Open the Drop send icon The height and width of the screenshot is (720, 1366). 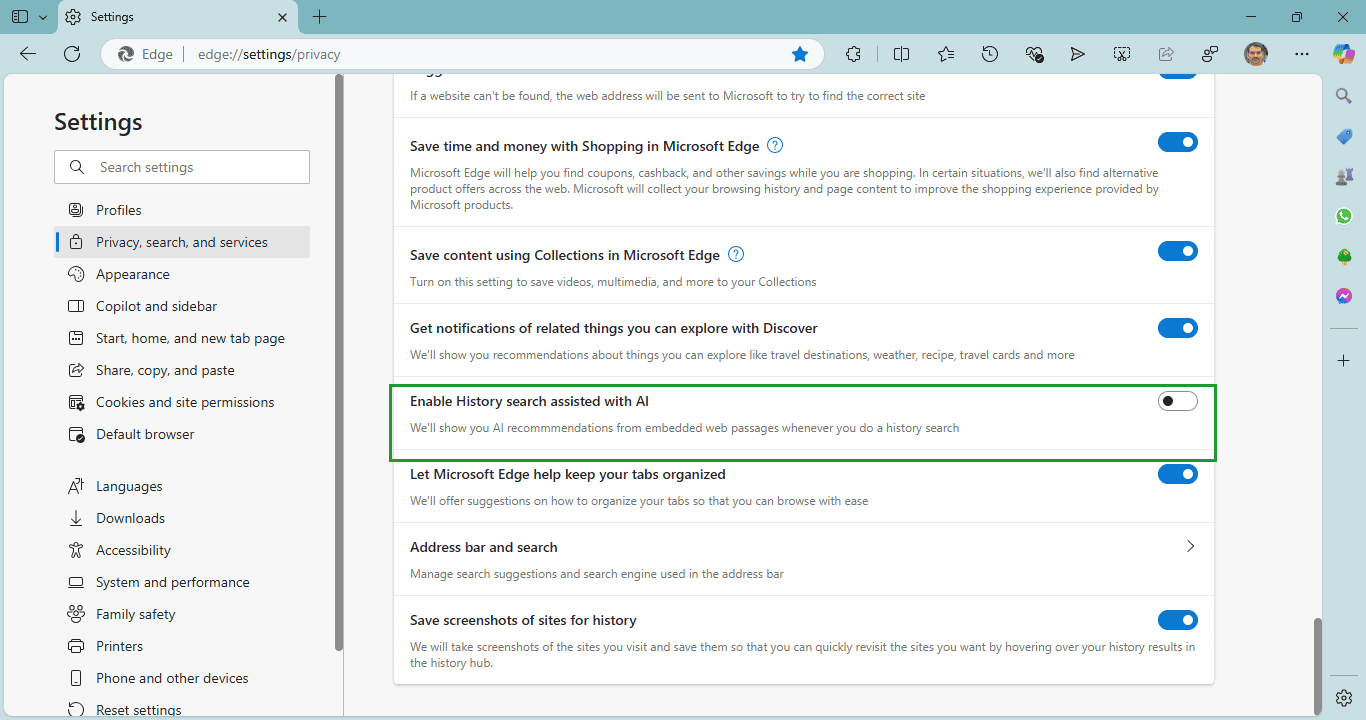[x=1077, y=54]
